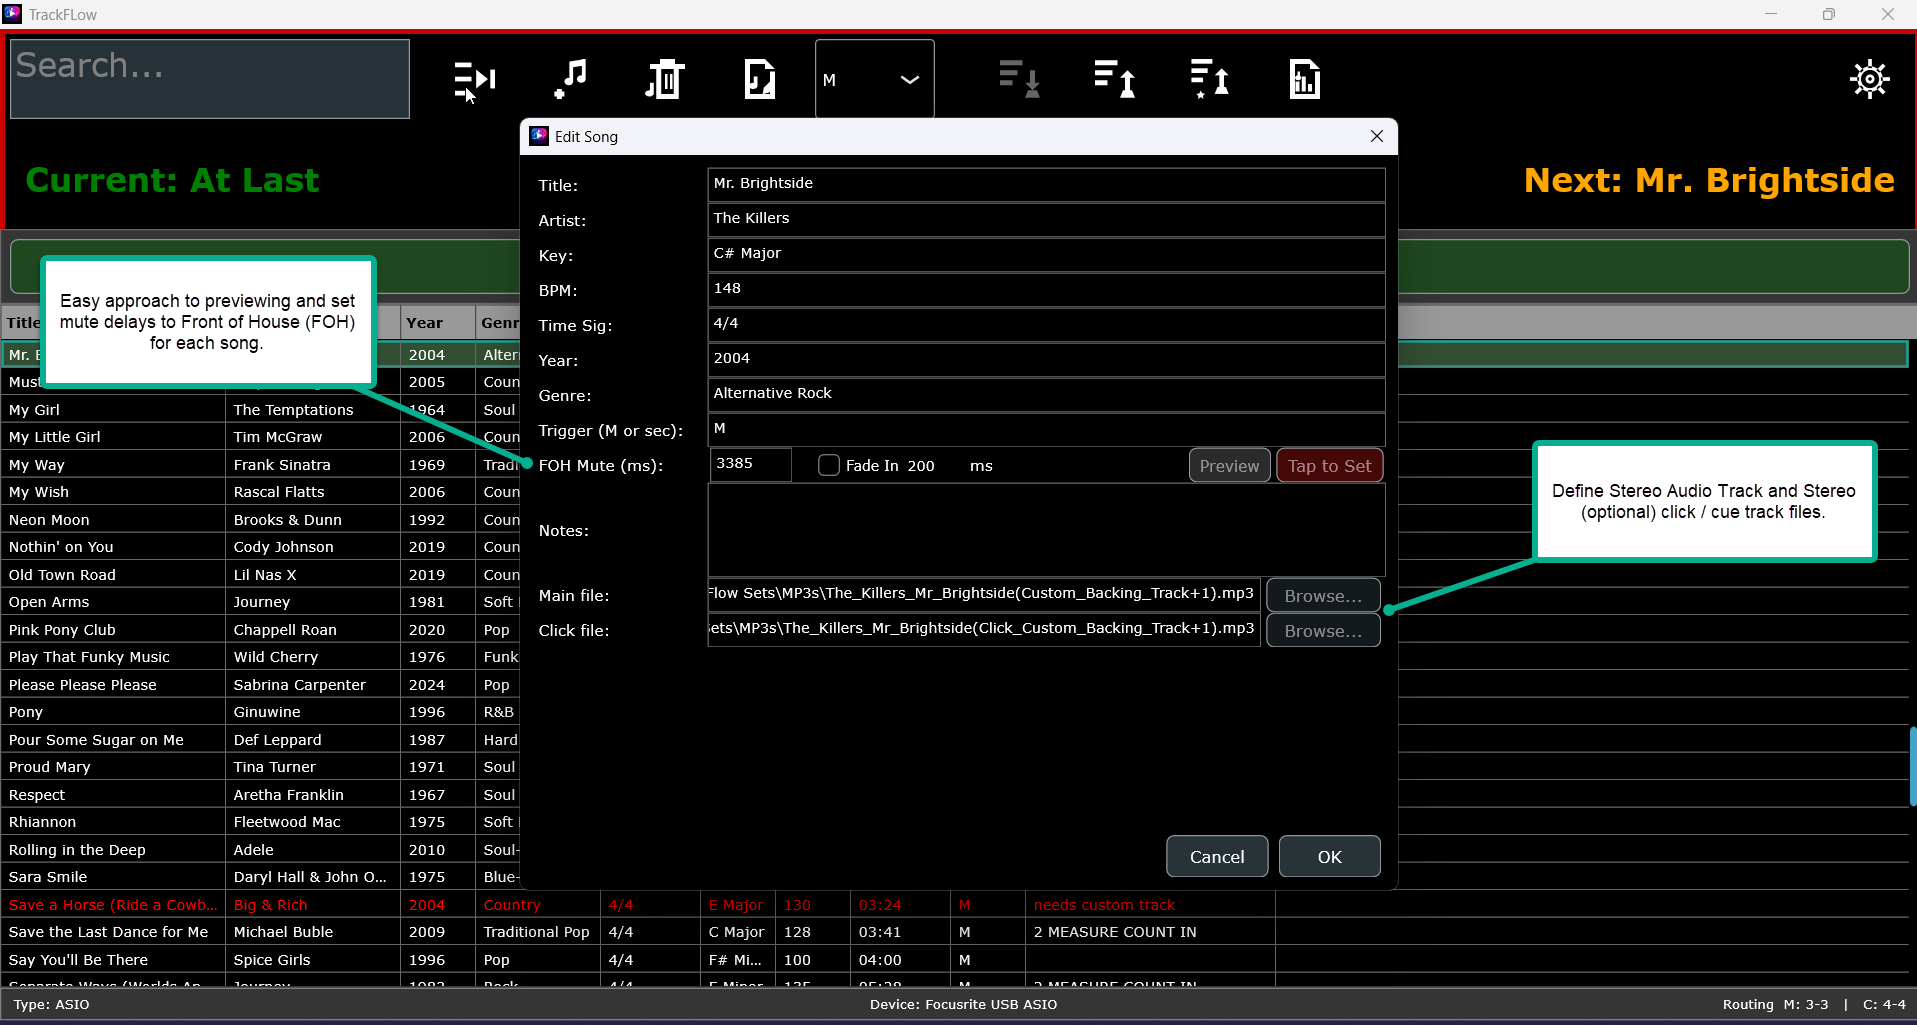1917x1025 pixels.
Task: Open the settings gear
Action: point(1868,79)
